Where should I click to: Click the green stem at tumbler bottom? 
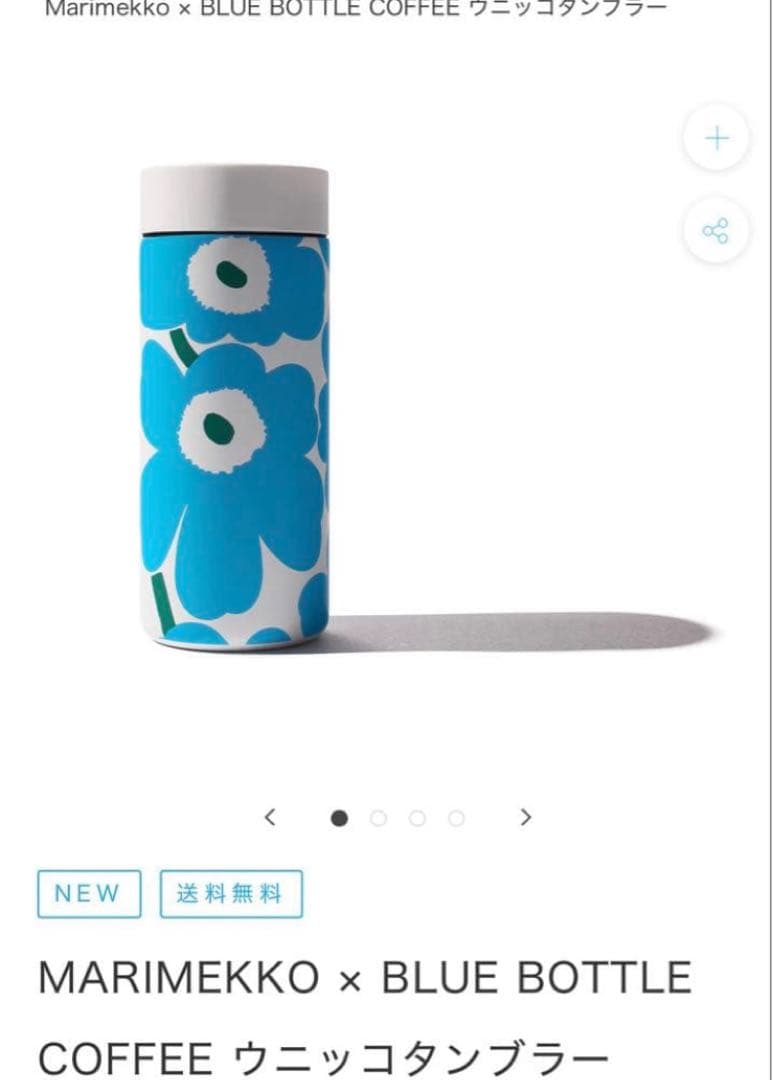coord(163,603)
